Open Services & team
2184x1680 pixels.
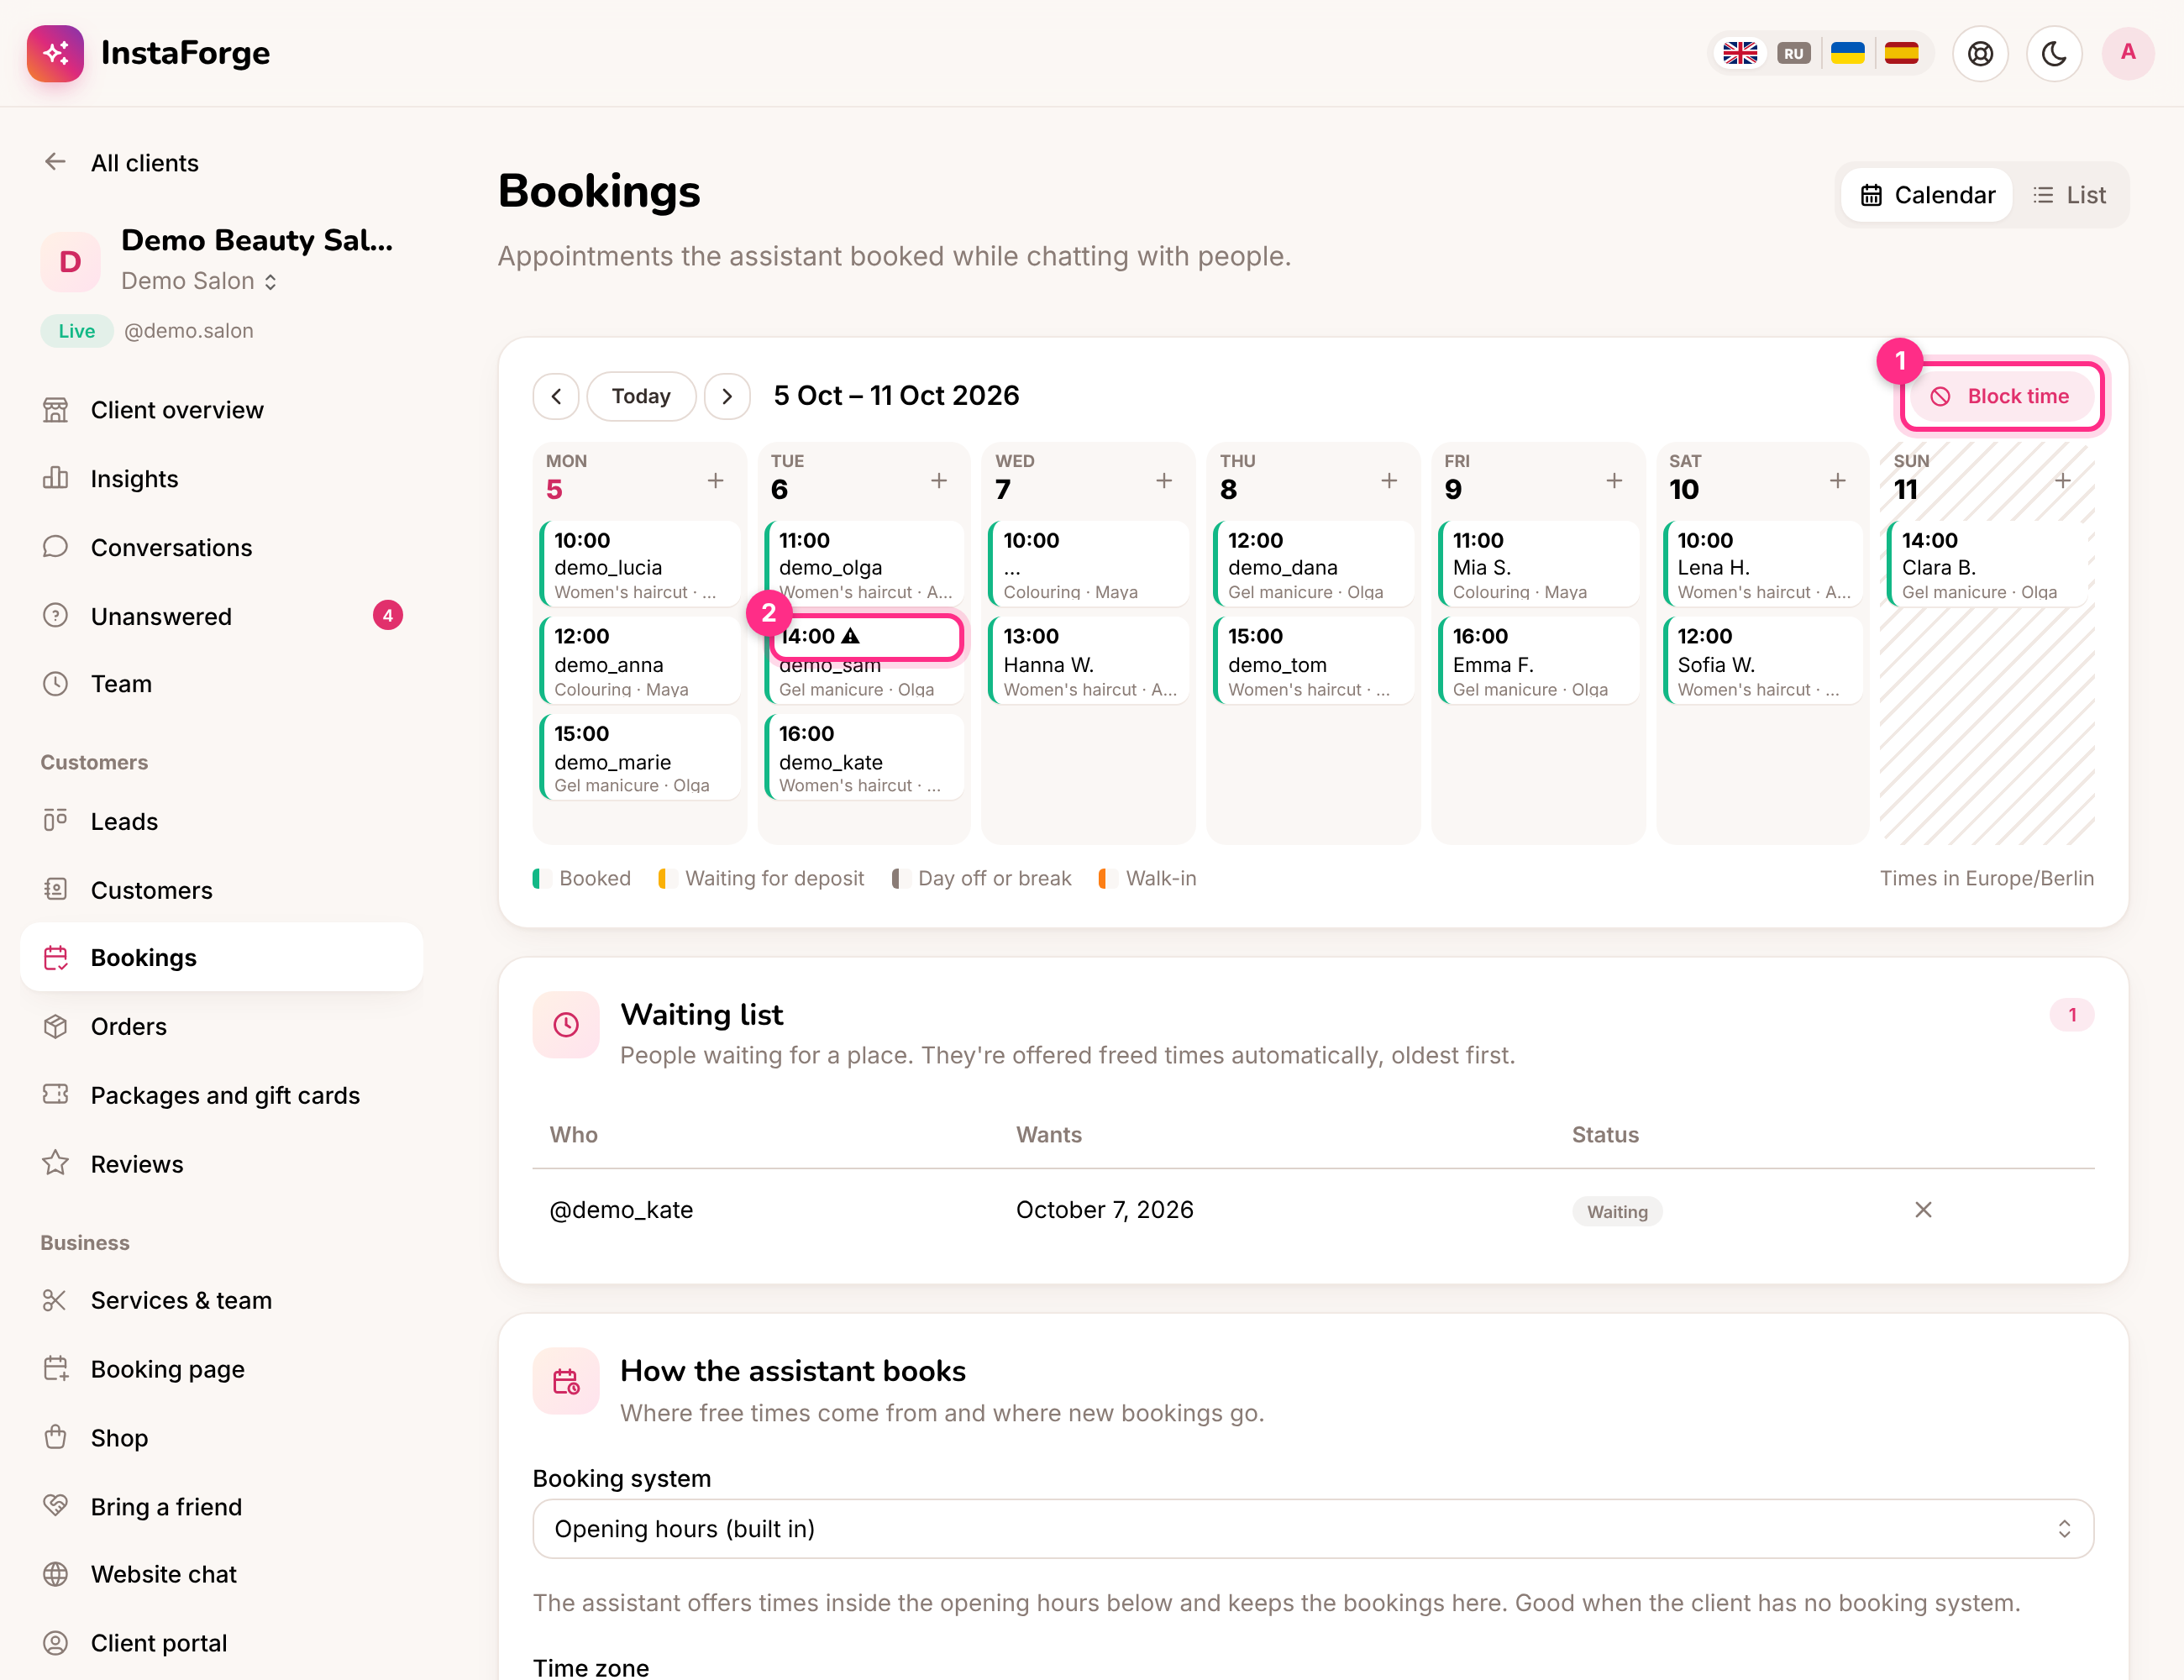222,1300
